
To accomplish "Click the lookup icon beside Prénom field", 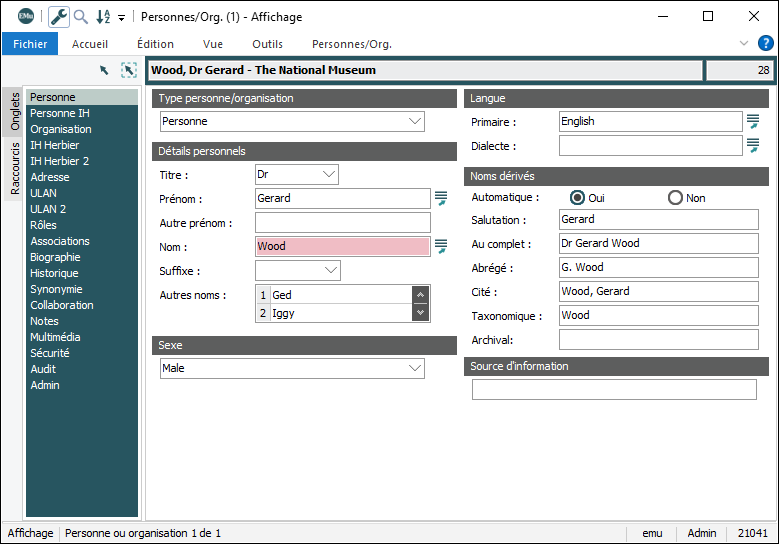I will tap(441, 198).
